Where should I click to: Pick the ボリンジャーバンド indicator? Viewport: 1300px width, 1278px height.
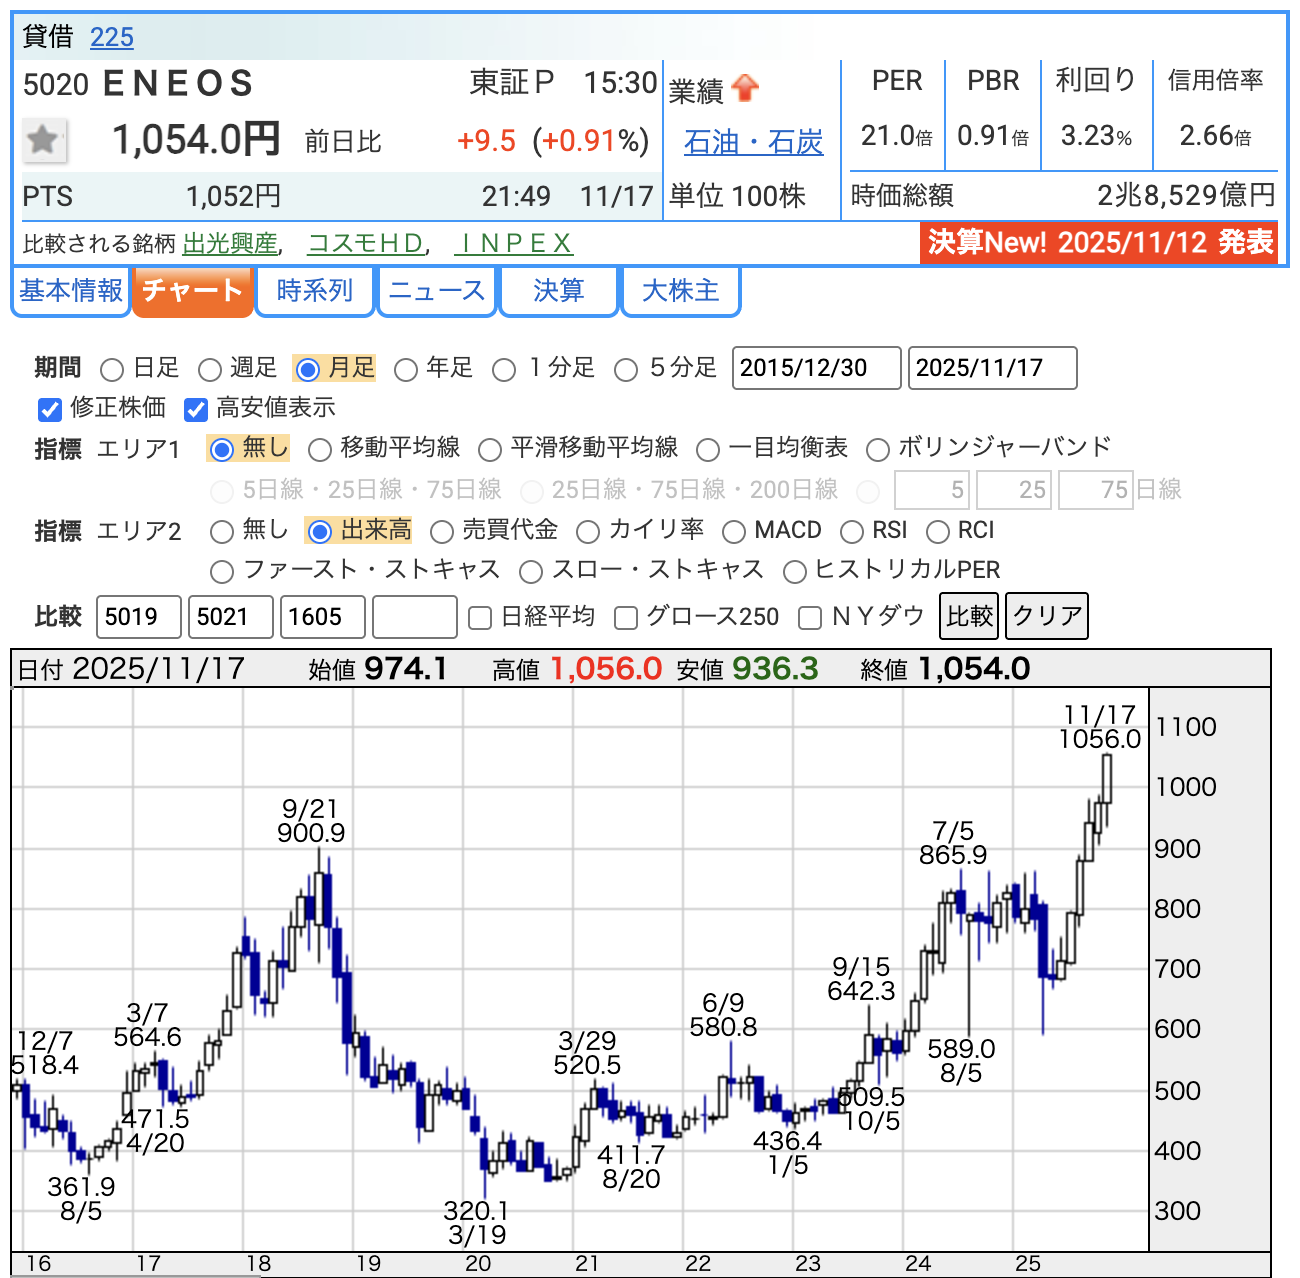pos(878,450)
